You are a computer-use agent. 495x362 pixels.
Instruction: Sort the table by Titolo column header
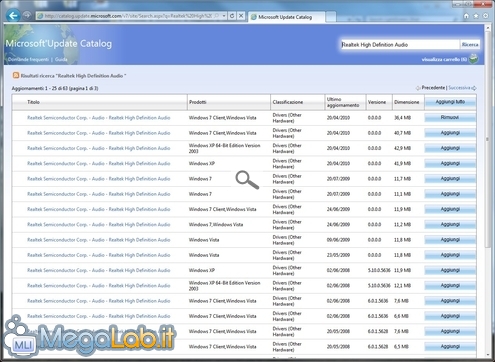(33, 102)
